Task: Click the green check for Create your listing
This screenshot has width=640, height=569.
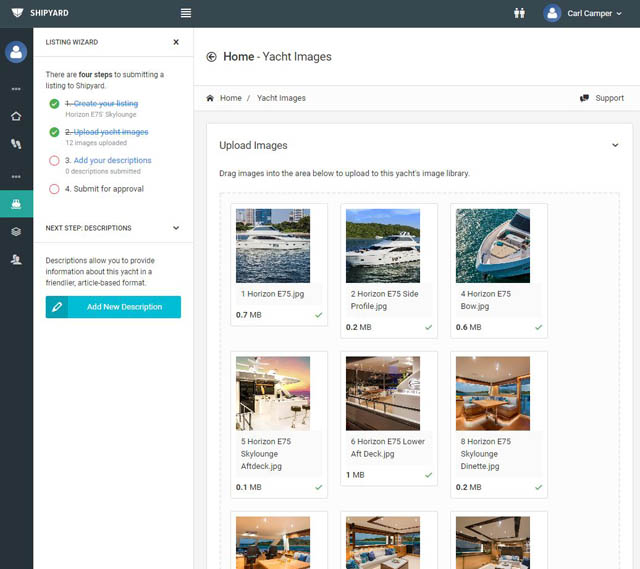Action: pyautogui.click(x=54, y=104)
